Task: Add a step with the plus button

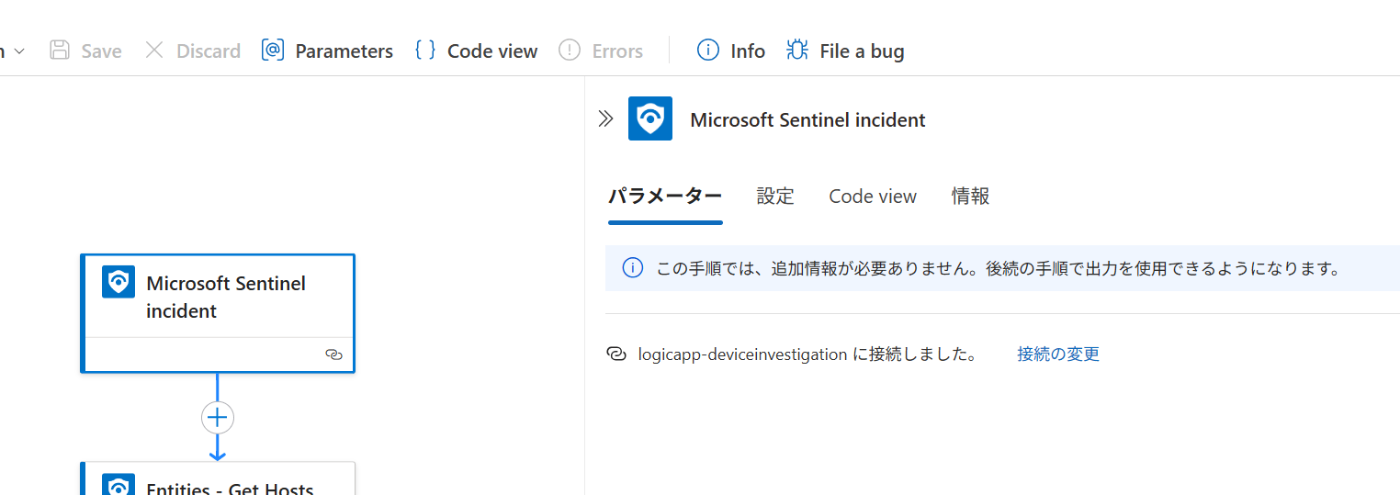Action: (x=217, y=417)
